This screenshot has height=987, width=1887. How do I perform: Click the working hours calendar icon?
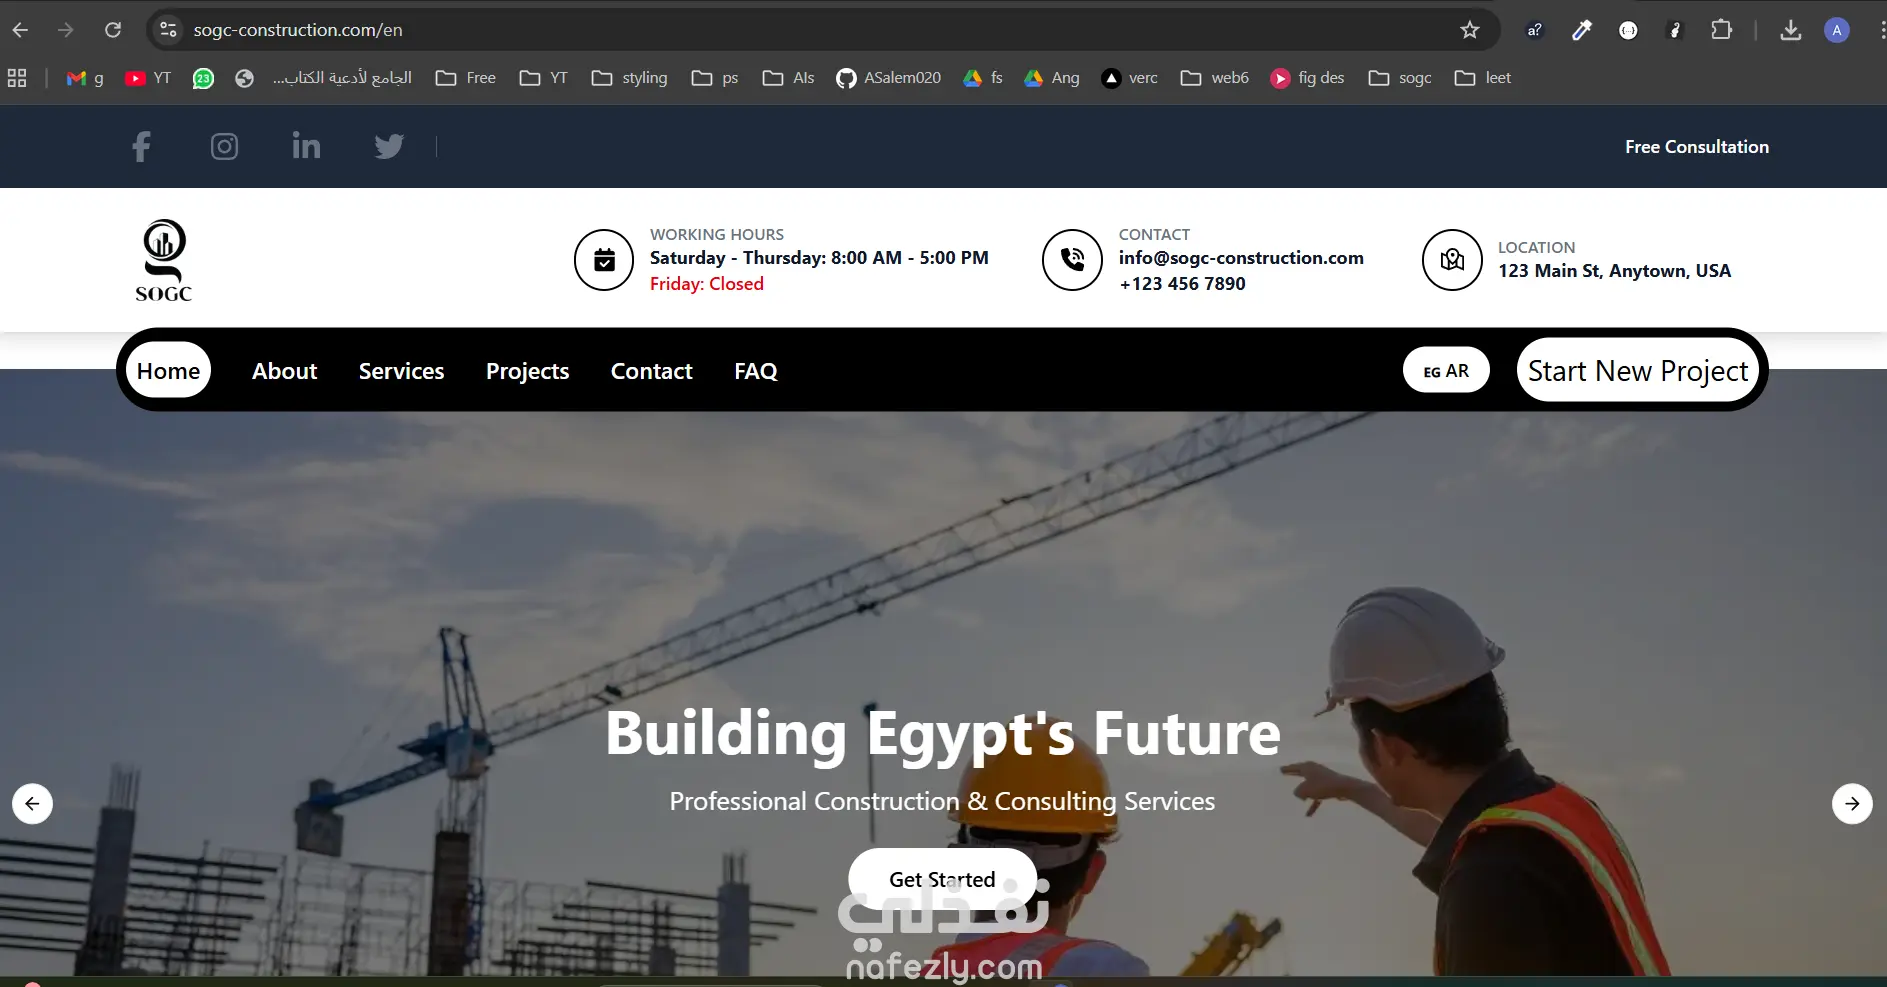(604, 260)
